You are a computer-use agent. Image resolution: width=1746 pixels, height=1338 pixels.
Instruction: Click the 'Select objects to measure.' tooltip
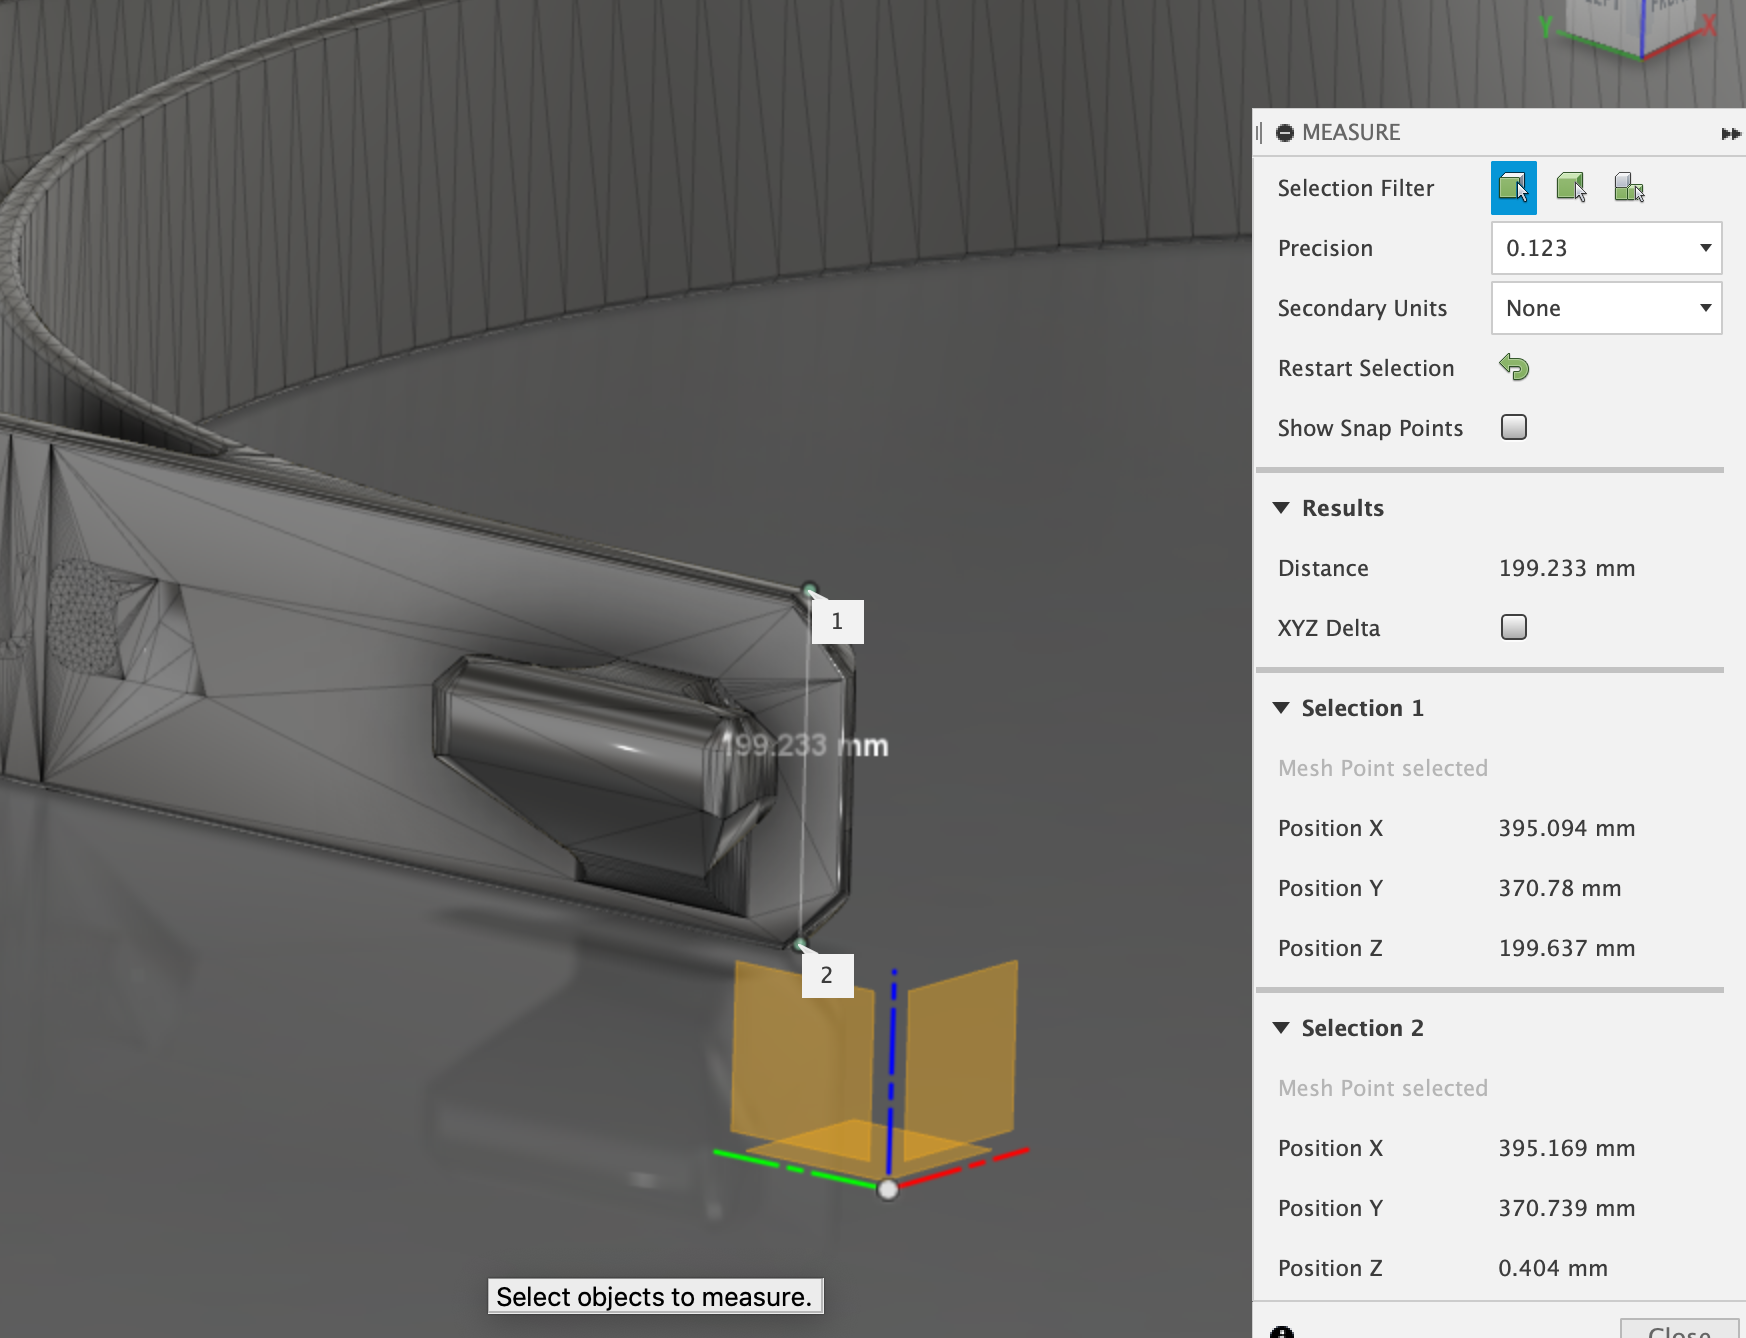(x=655, y=1296)
